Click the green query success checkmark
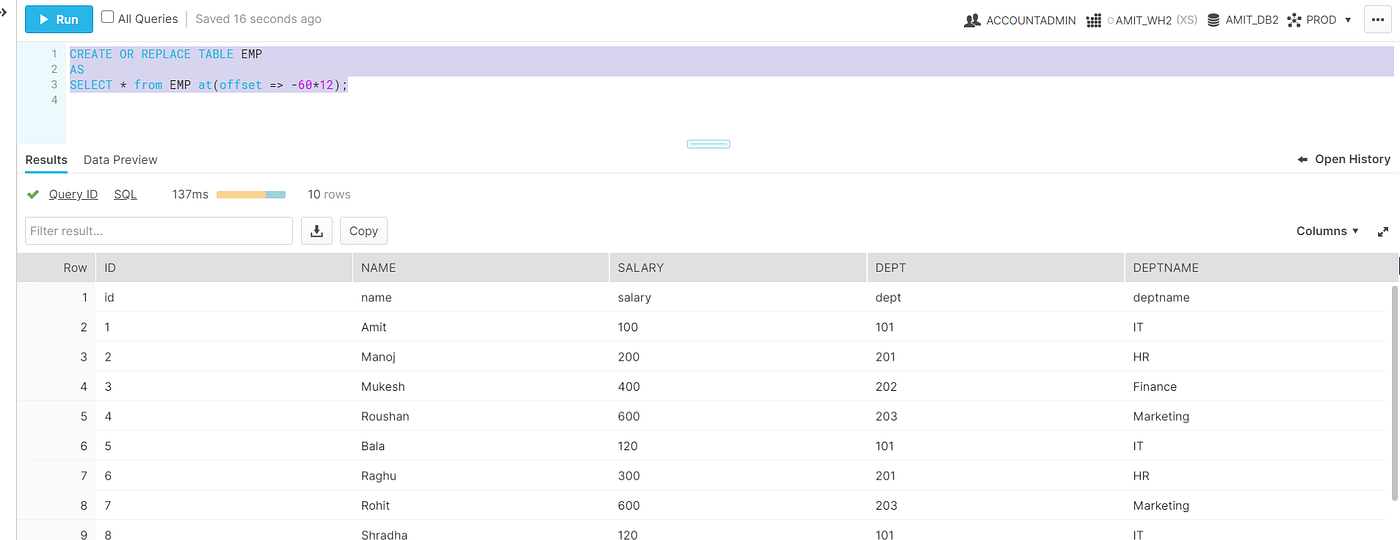The width and height of the screenshot is (1400, 540). click(33, 194)
